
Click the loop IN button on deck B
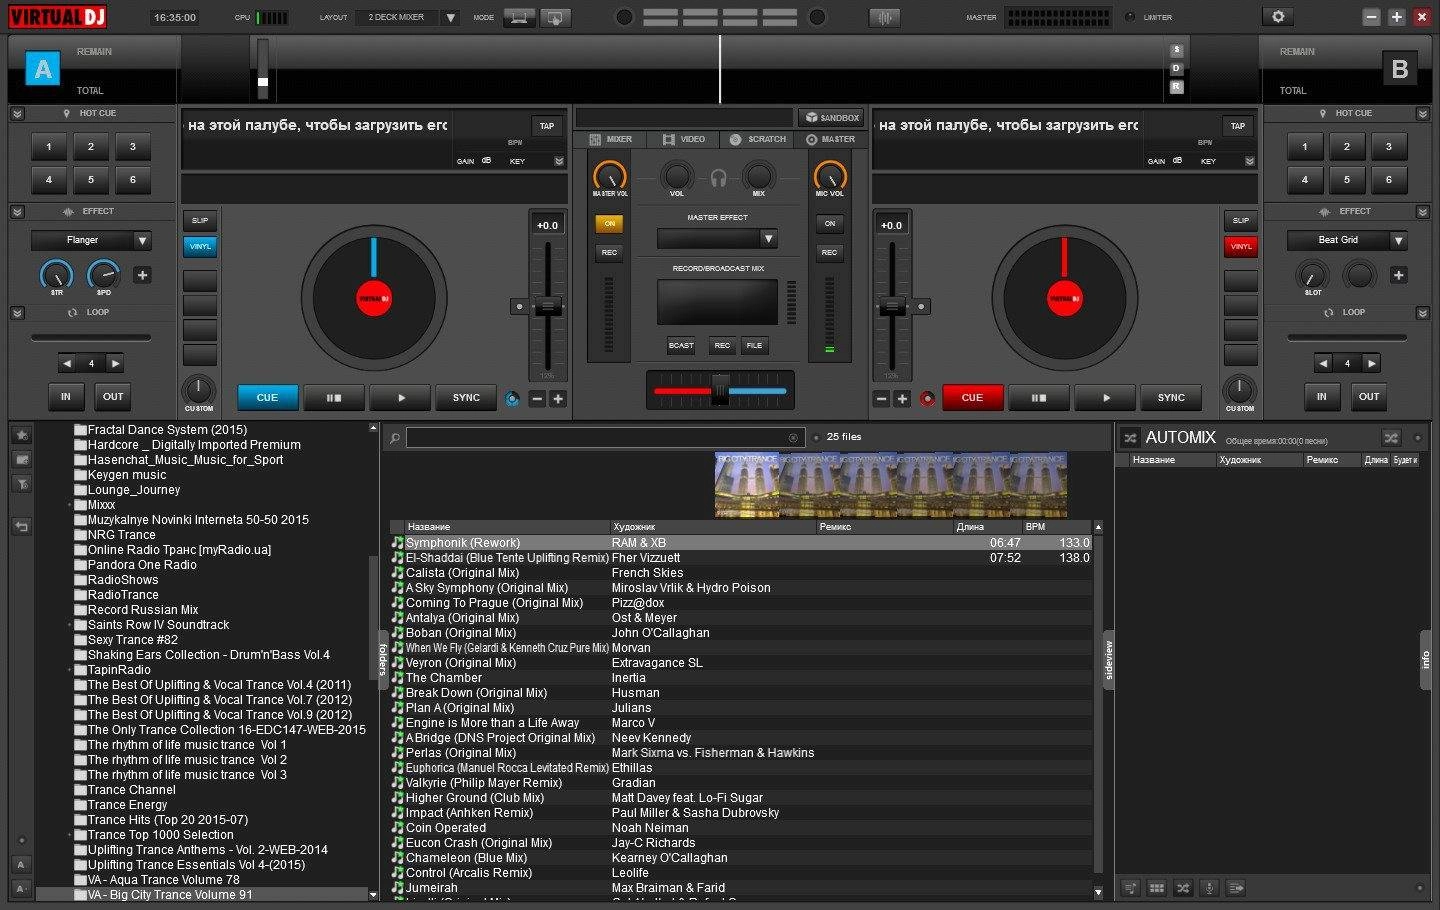point(1321,397)
